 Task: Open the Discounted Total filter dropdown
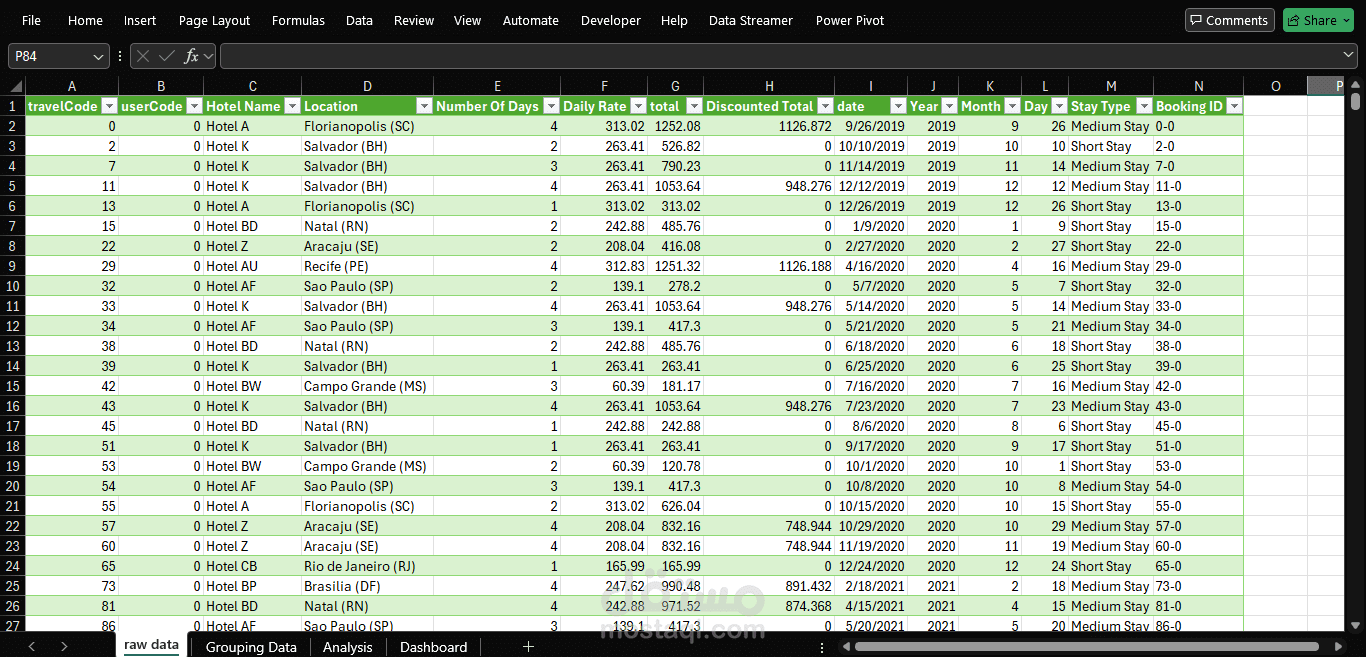(825, 106)
